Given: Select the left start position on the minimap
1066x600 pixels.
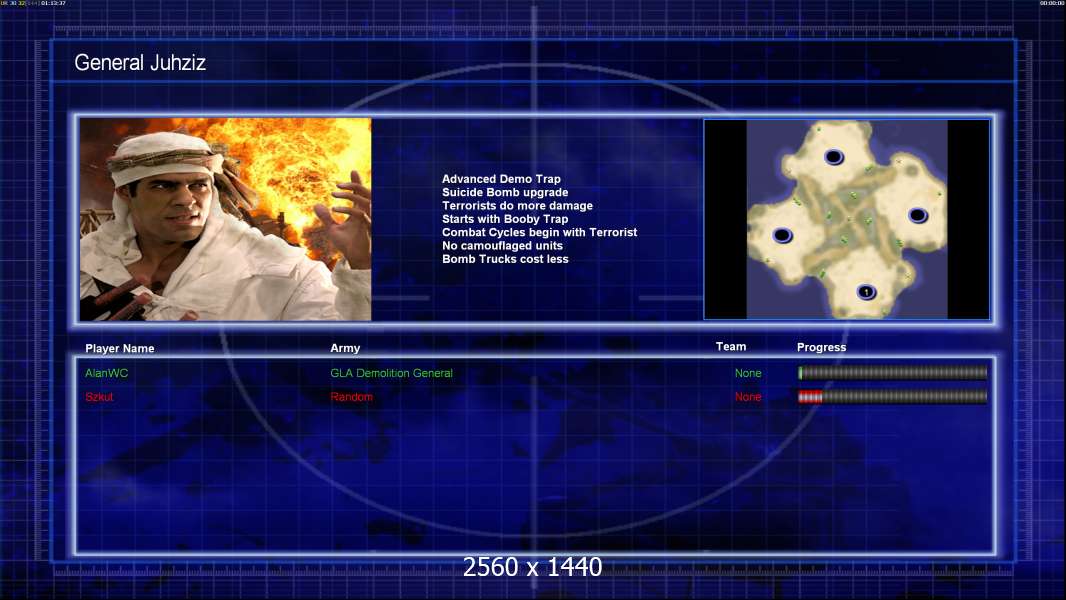Looking at the screenshot, I should point(783,236).
